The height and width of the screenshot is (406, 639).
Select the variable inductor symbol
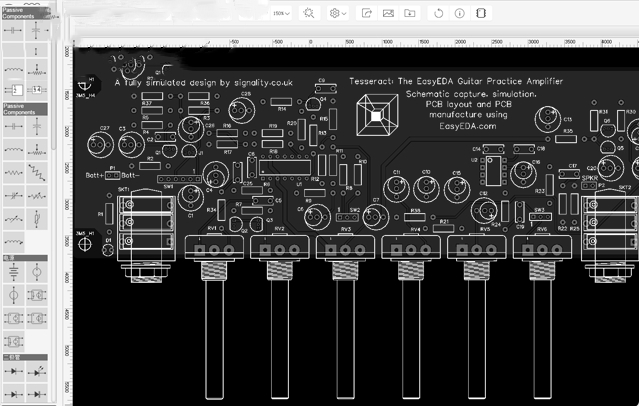coord(13,219)
